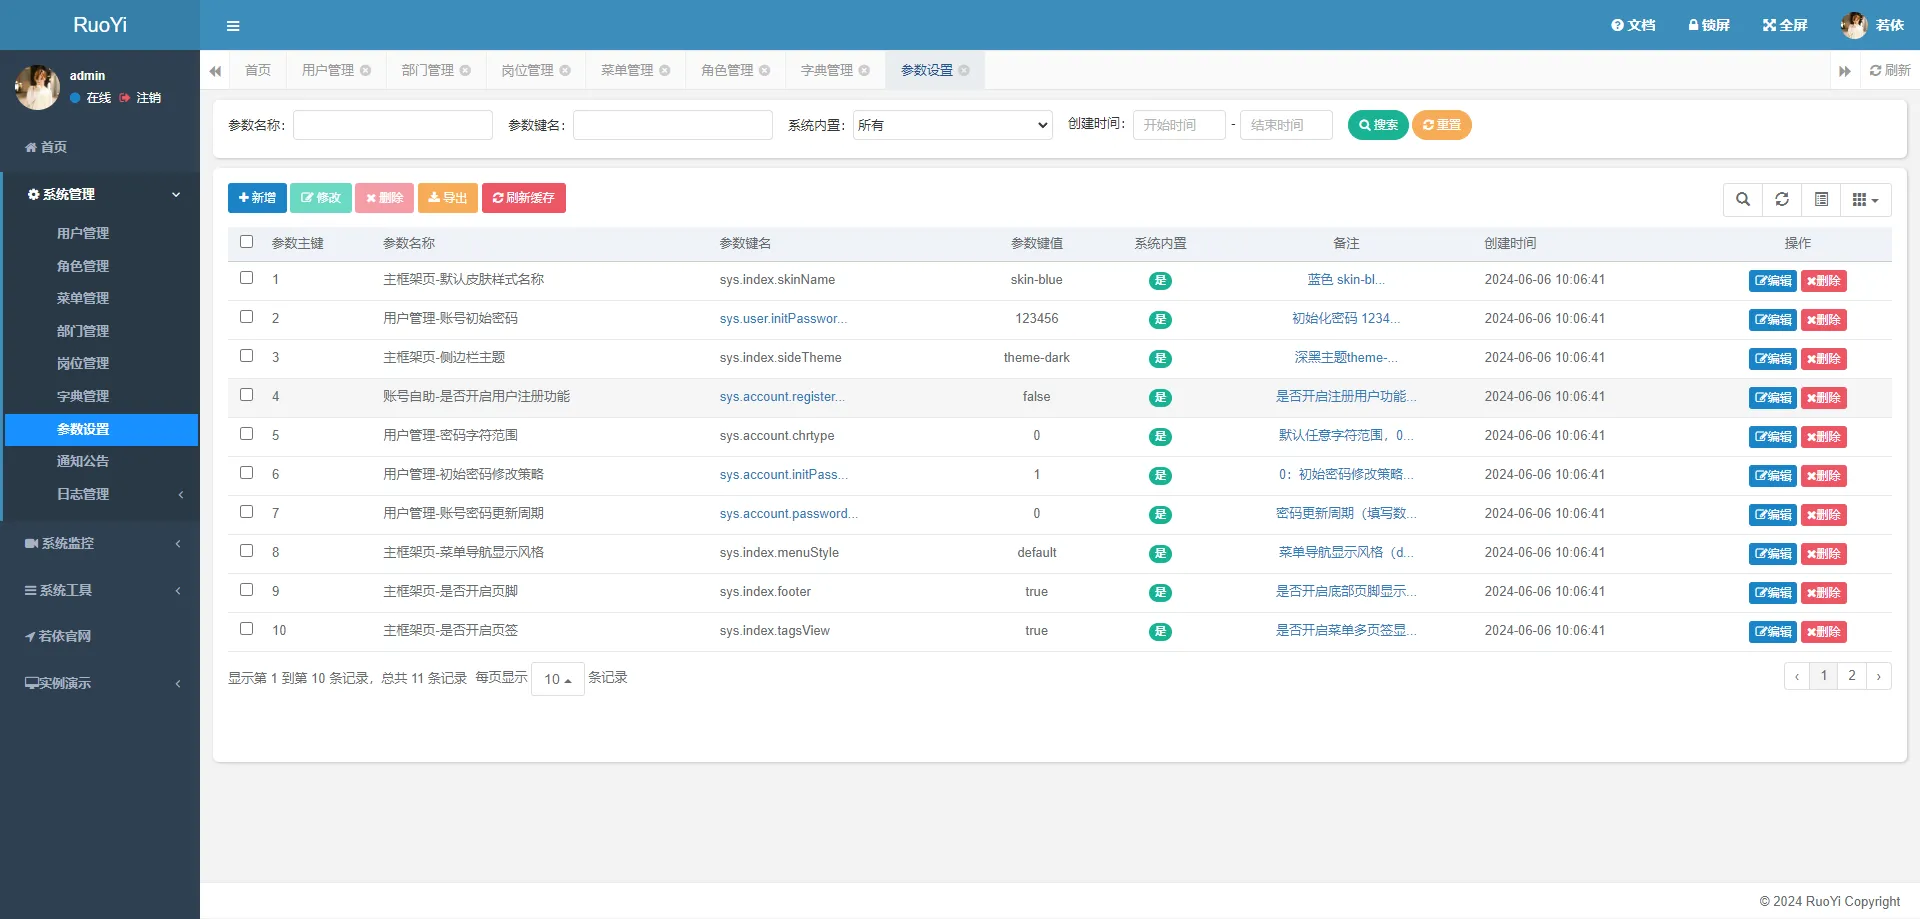Click the 注销 logout icon link

coord(140,98)
